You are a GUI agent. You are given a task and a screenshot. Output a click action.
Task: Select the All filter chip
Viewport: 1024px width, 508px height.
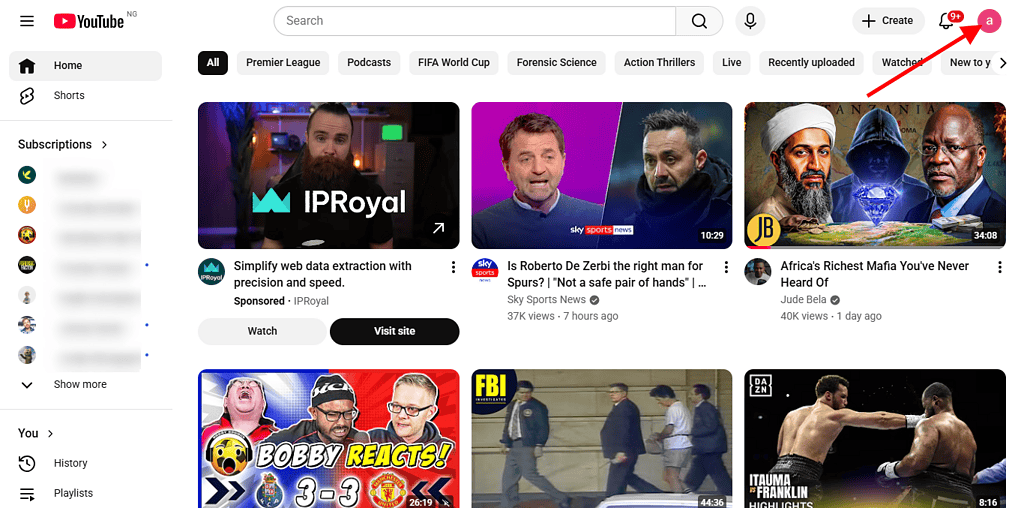(213, 63)
